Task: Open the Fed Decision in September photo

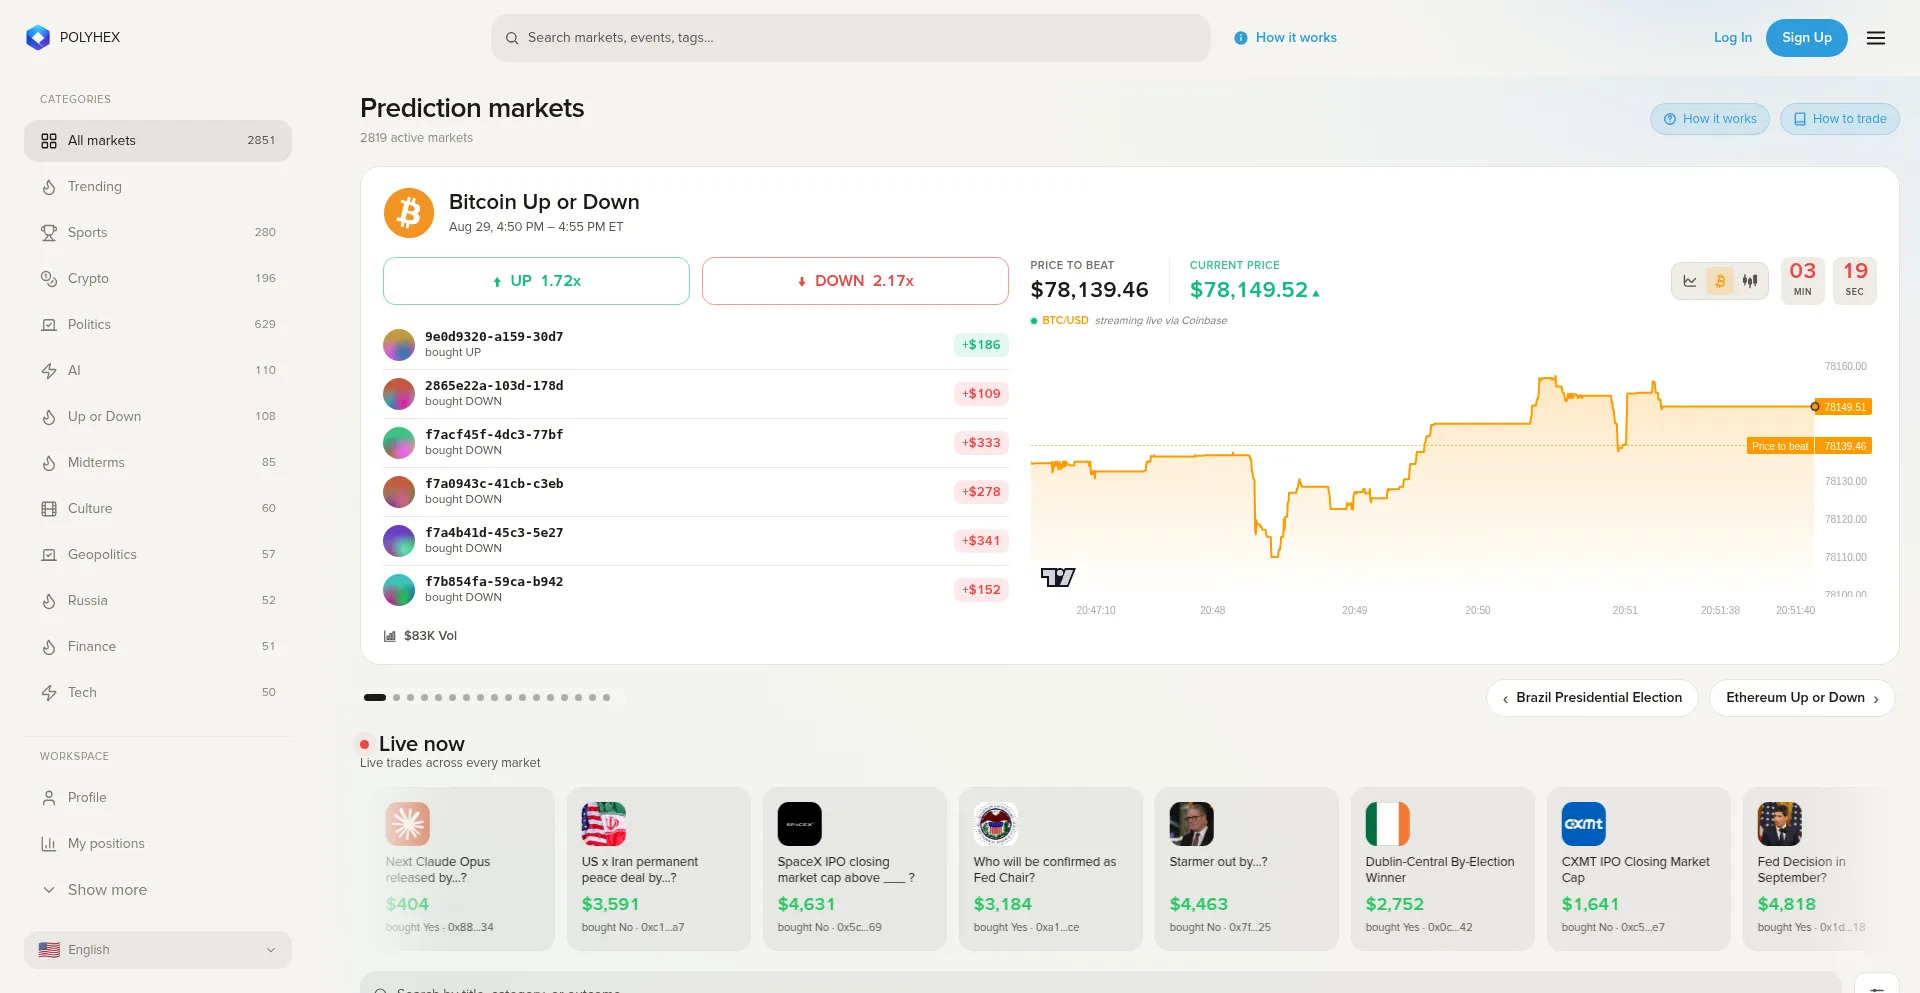Action: point(1780,824)
